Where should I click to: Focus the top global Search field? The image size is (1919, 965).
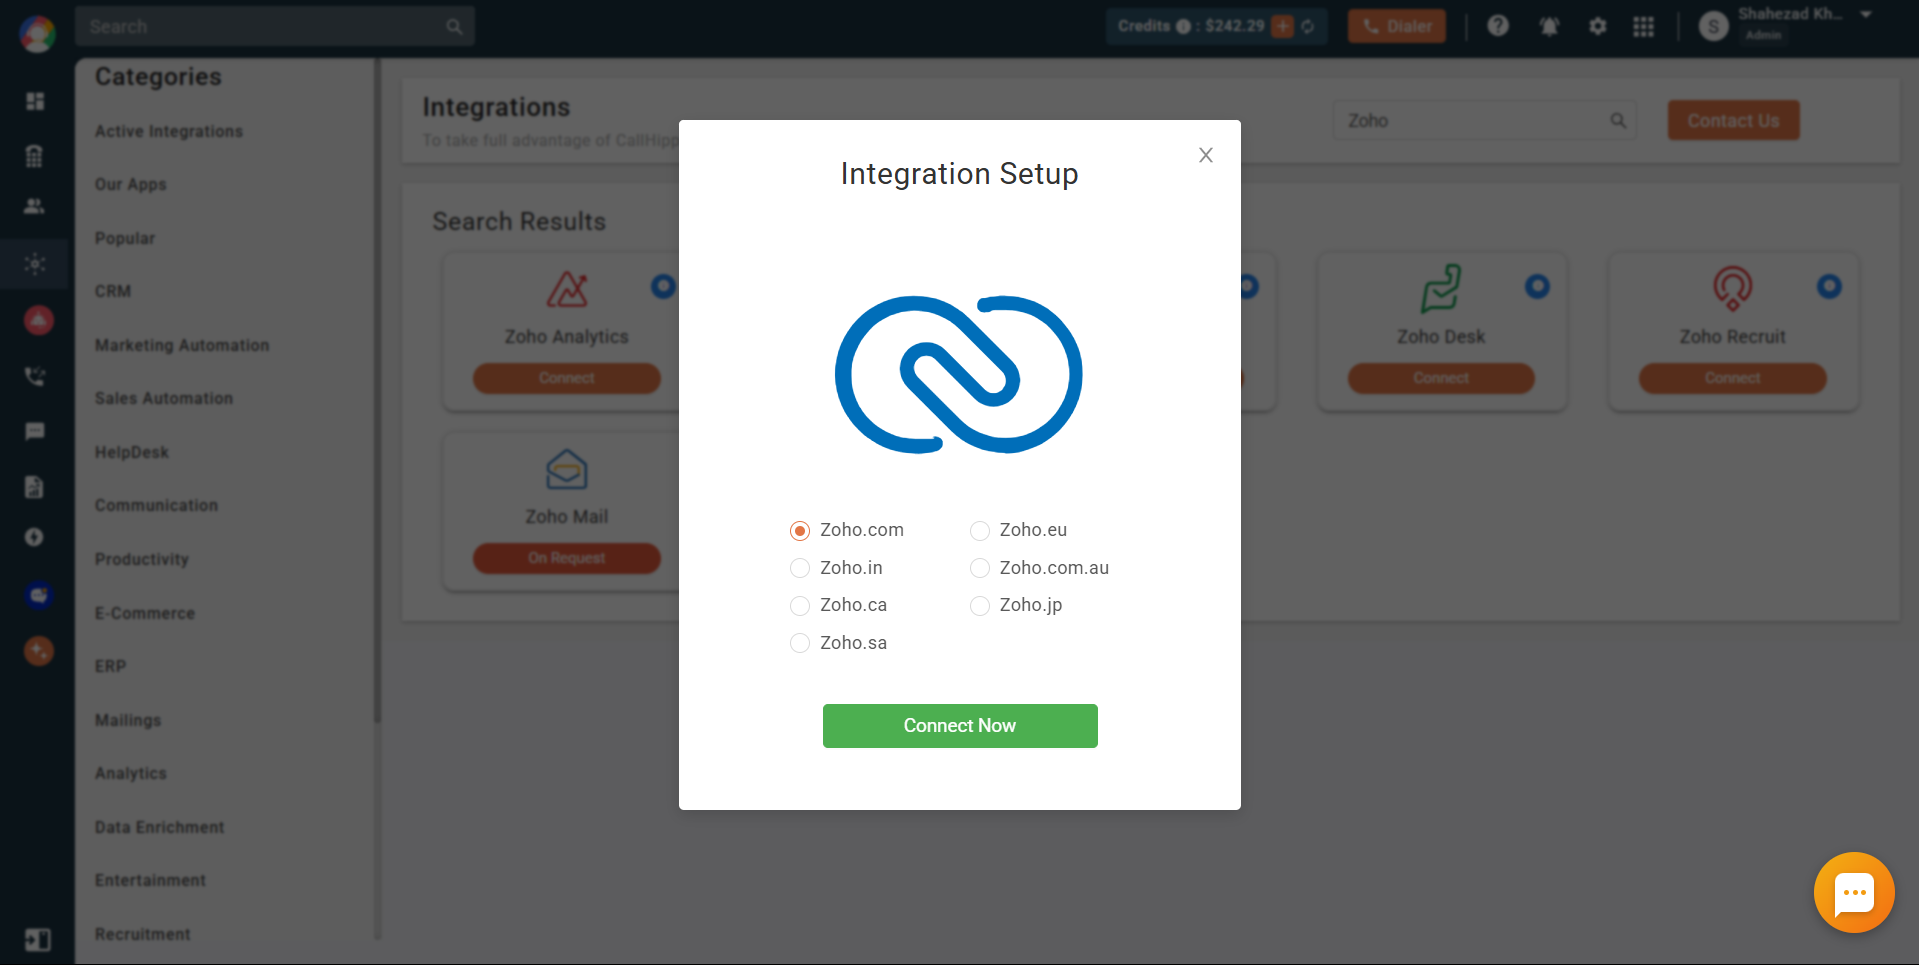[274, 26]
